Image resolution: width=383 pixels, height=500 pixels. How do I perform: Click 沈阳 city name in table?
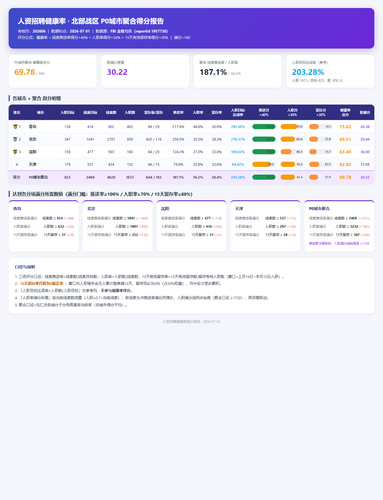(32, 152)
